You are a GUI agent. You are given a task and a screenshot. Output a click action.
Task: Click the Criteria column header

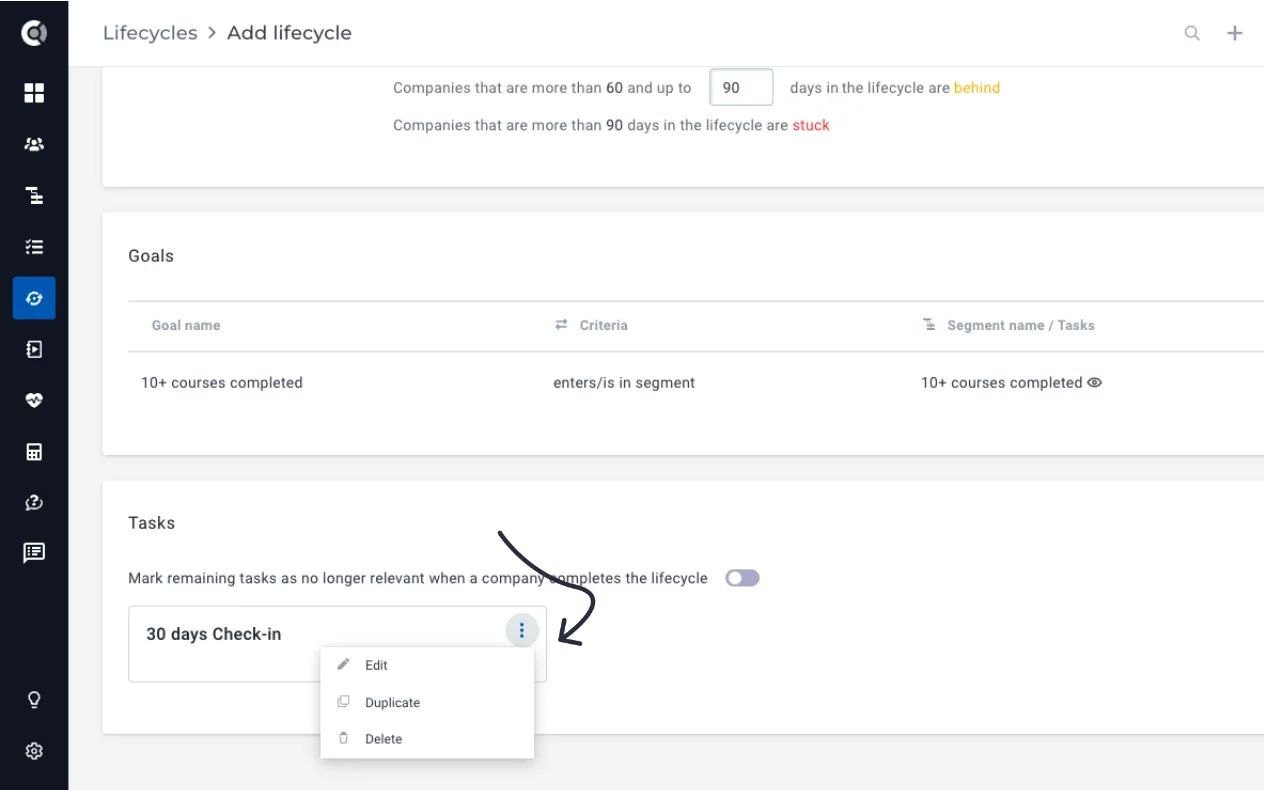pyautogui.click(x=604, y=325)
